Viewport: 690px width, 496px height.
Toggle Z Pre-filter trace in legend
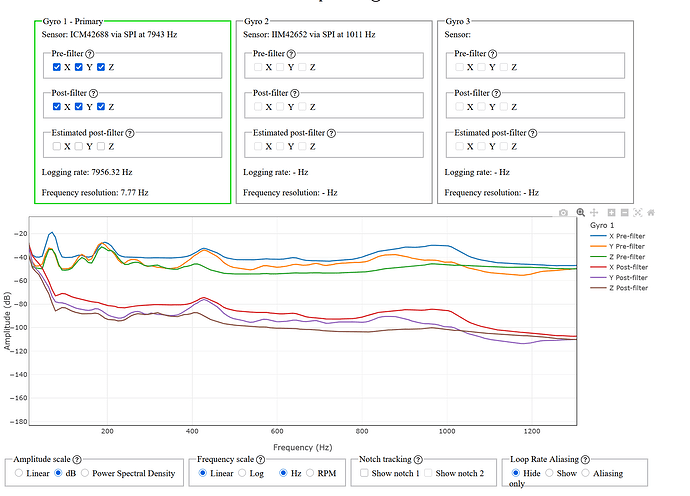[619, 257]
